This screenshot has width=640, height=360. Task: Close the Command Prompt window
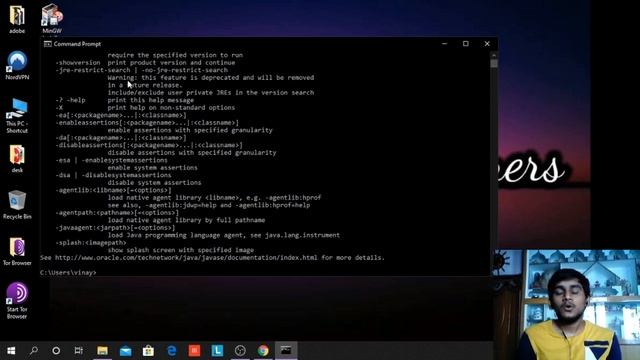click(487, 44)
